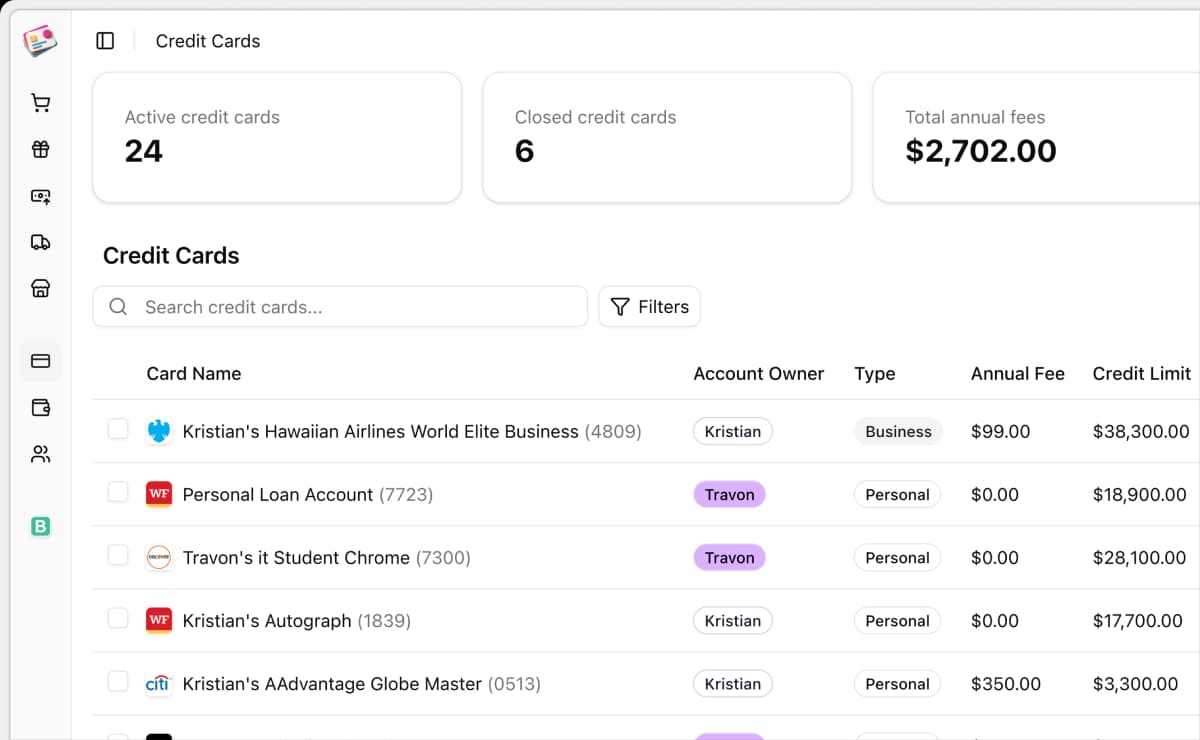
Task: Select the storefront sidebar icon
Action: click(40, 289)
